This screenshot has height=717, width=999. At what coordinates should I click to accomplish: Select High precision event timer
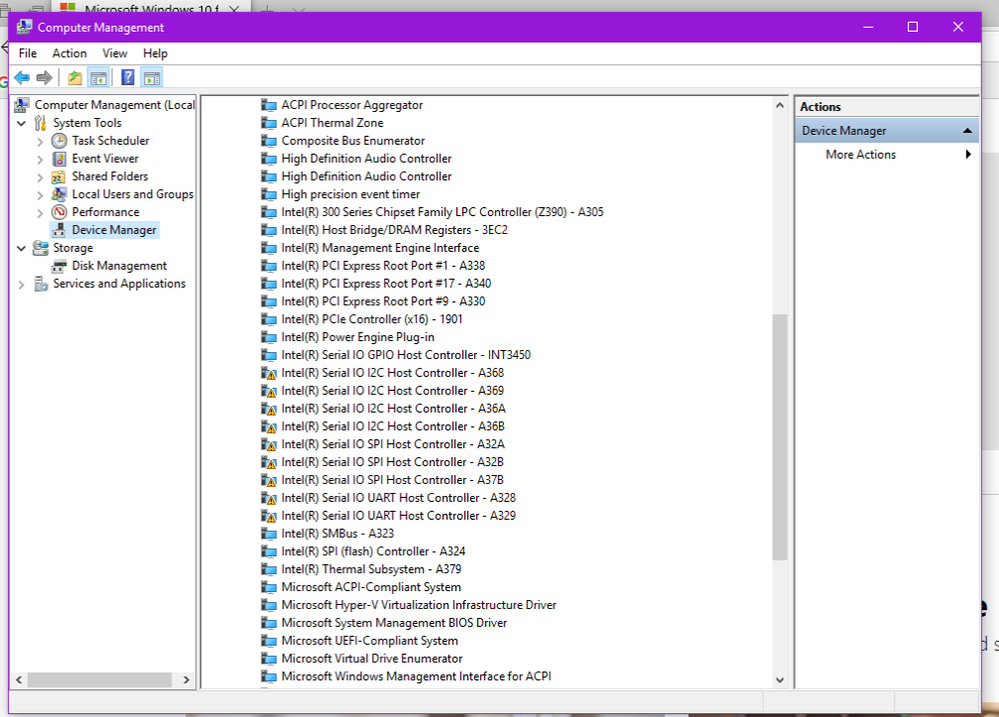pos(351,194)
